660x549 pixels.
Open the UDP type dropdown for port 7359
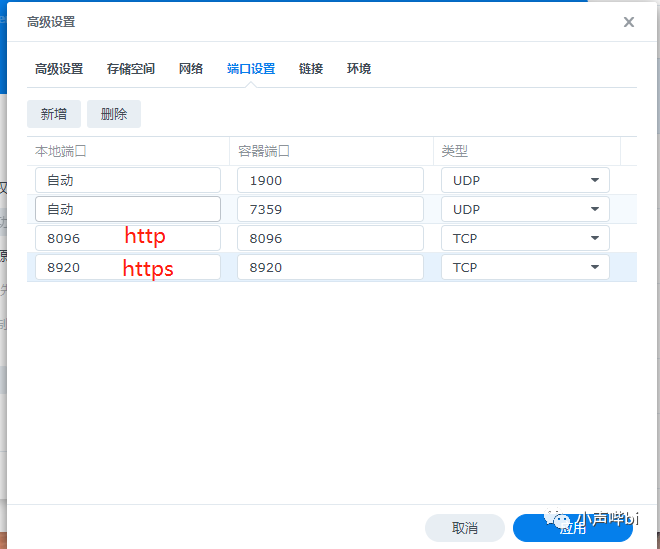[525, 209]
